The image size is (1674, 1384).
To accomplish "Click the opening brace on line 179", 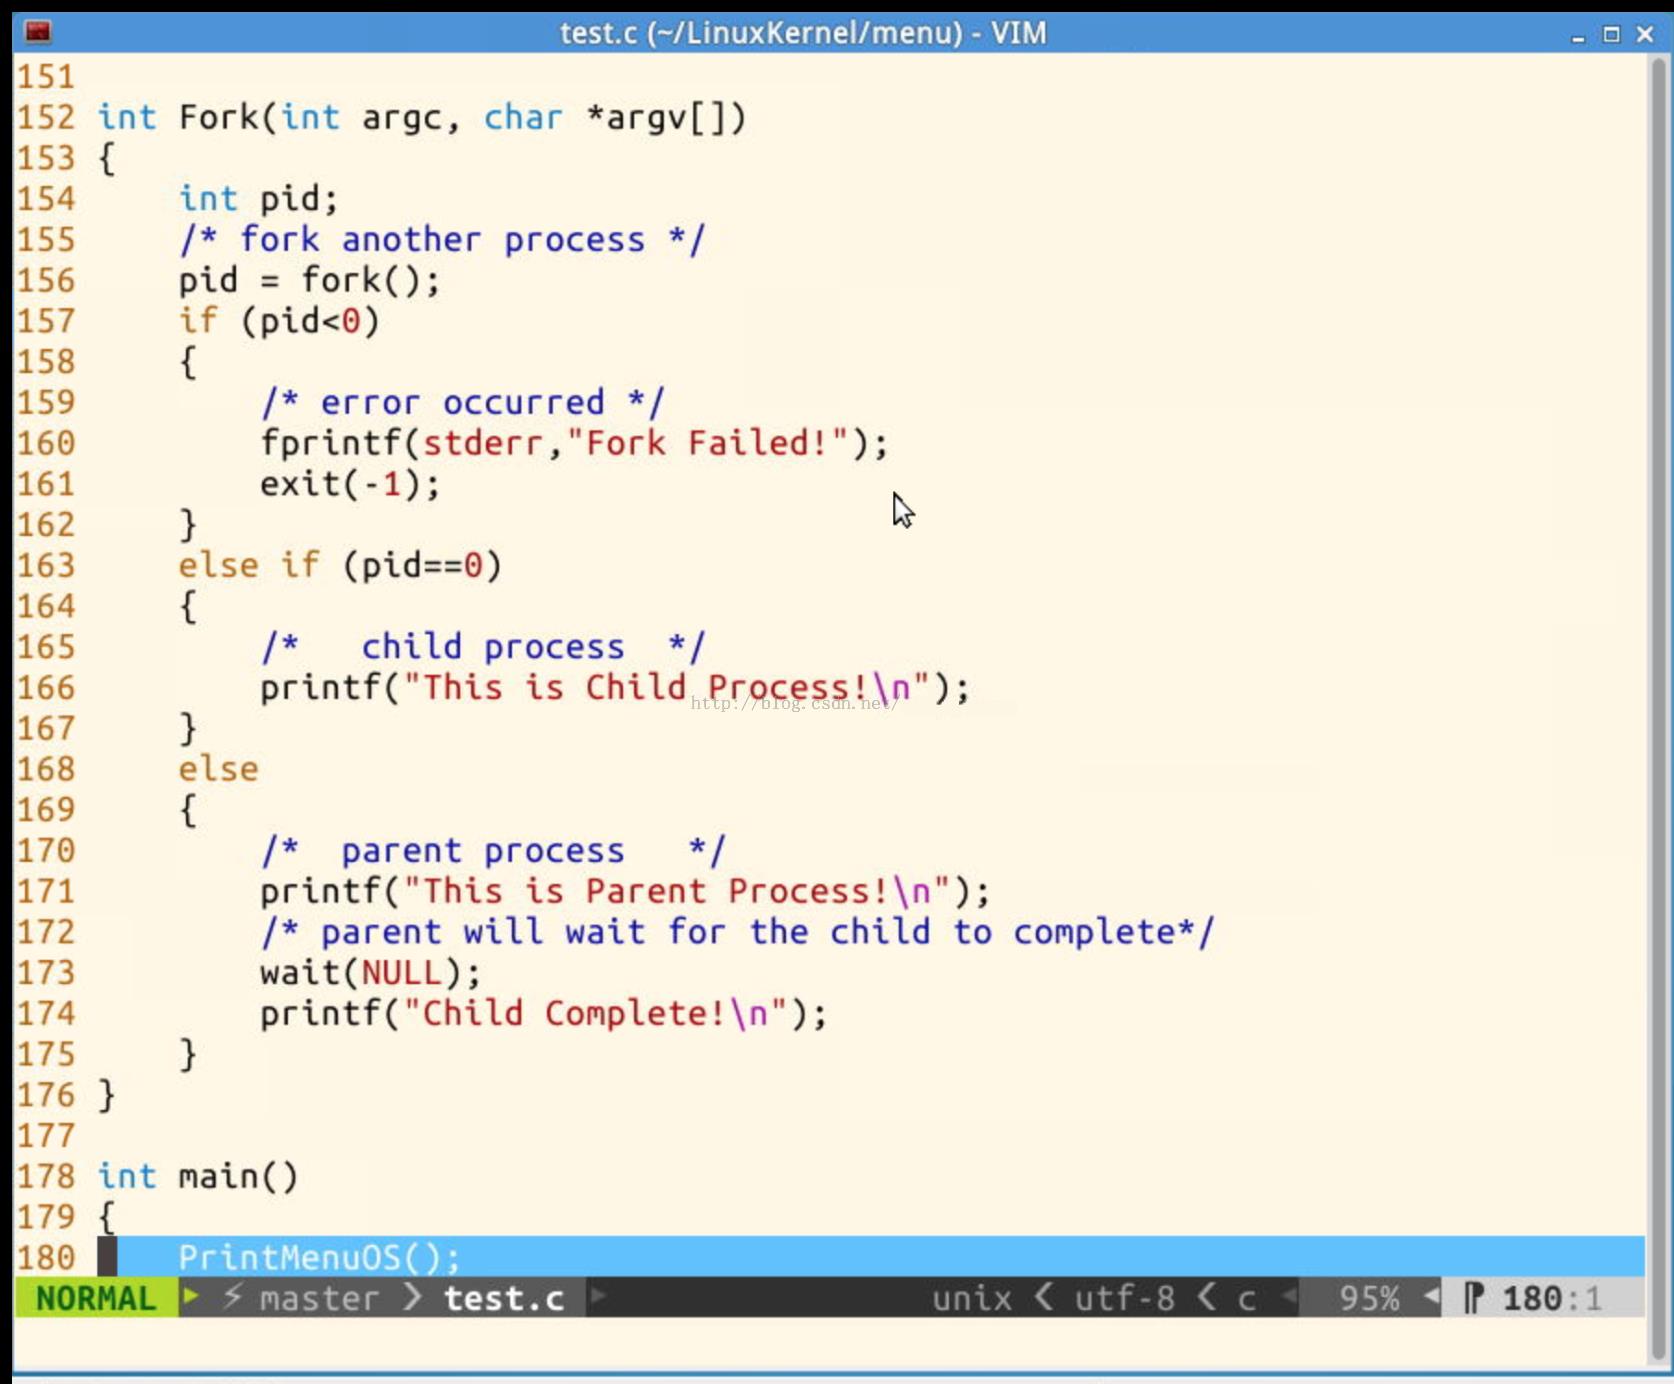I will click(107, 1218).
